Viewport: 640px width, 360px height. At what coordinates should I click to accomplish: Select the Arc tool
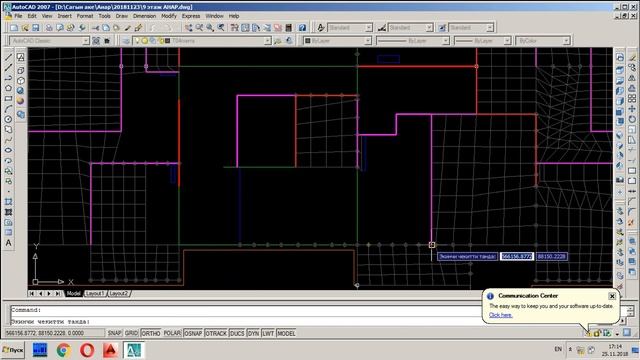[x=9, y=109]
